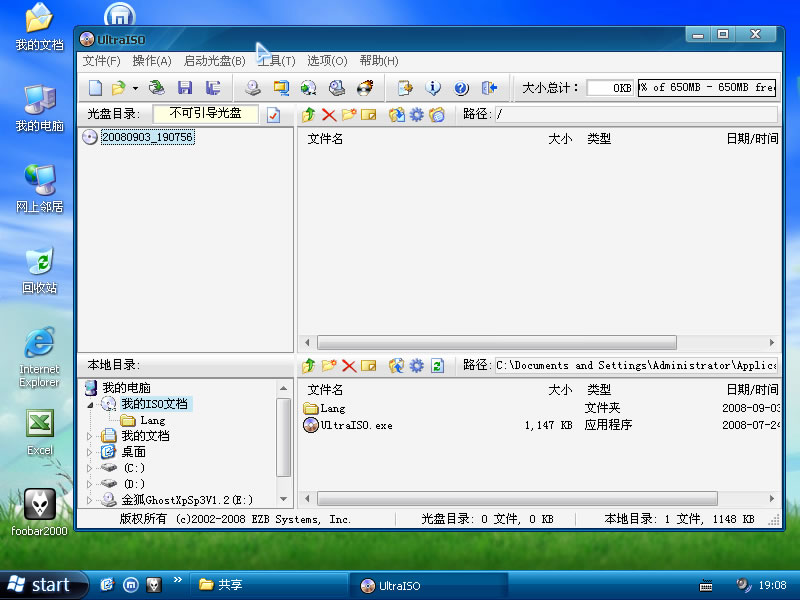Click the Add to image icon in local toolbar
Viewport: 800px width, 600px height.
396,365
